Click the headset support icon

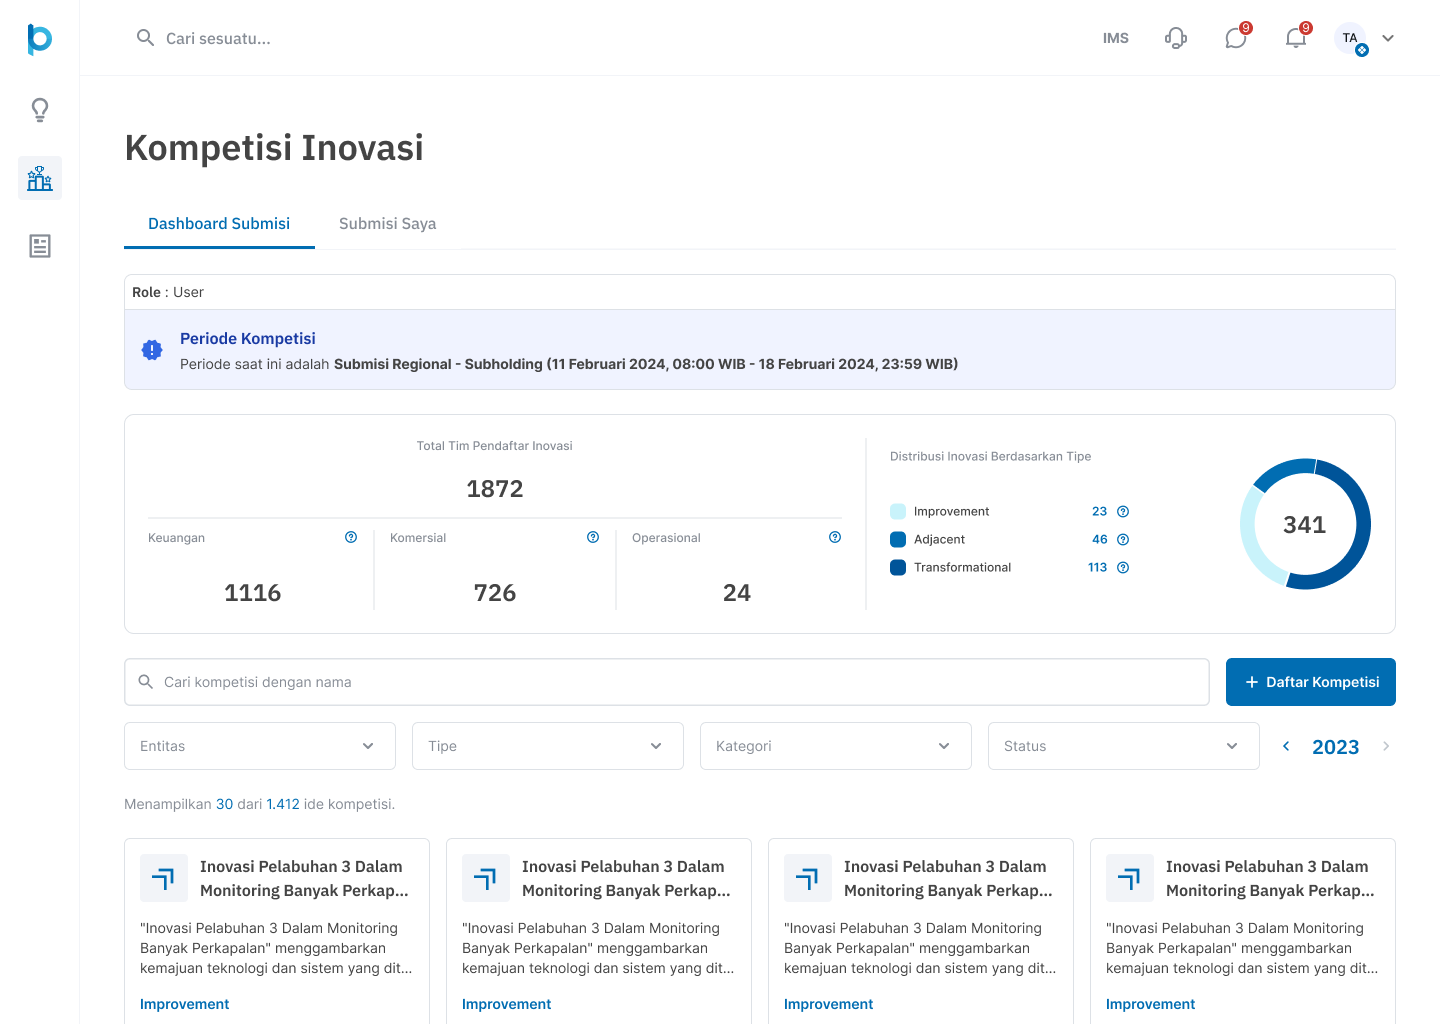pyautogui.click(x=1176, y=38)
